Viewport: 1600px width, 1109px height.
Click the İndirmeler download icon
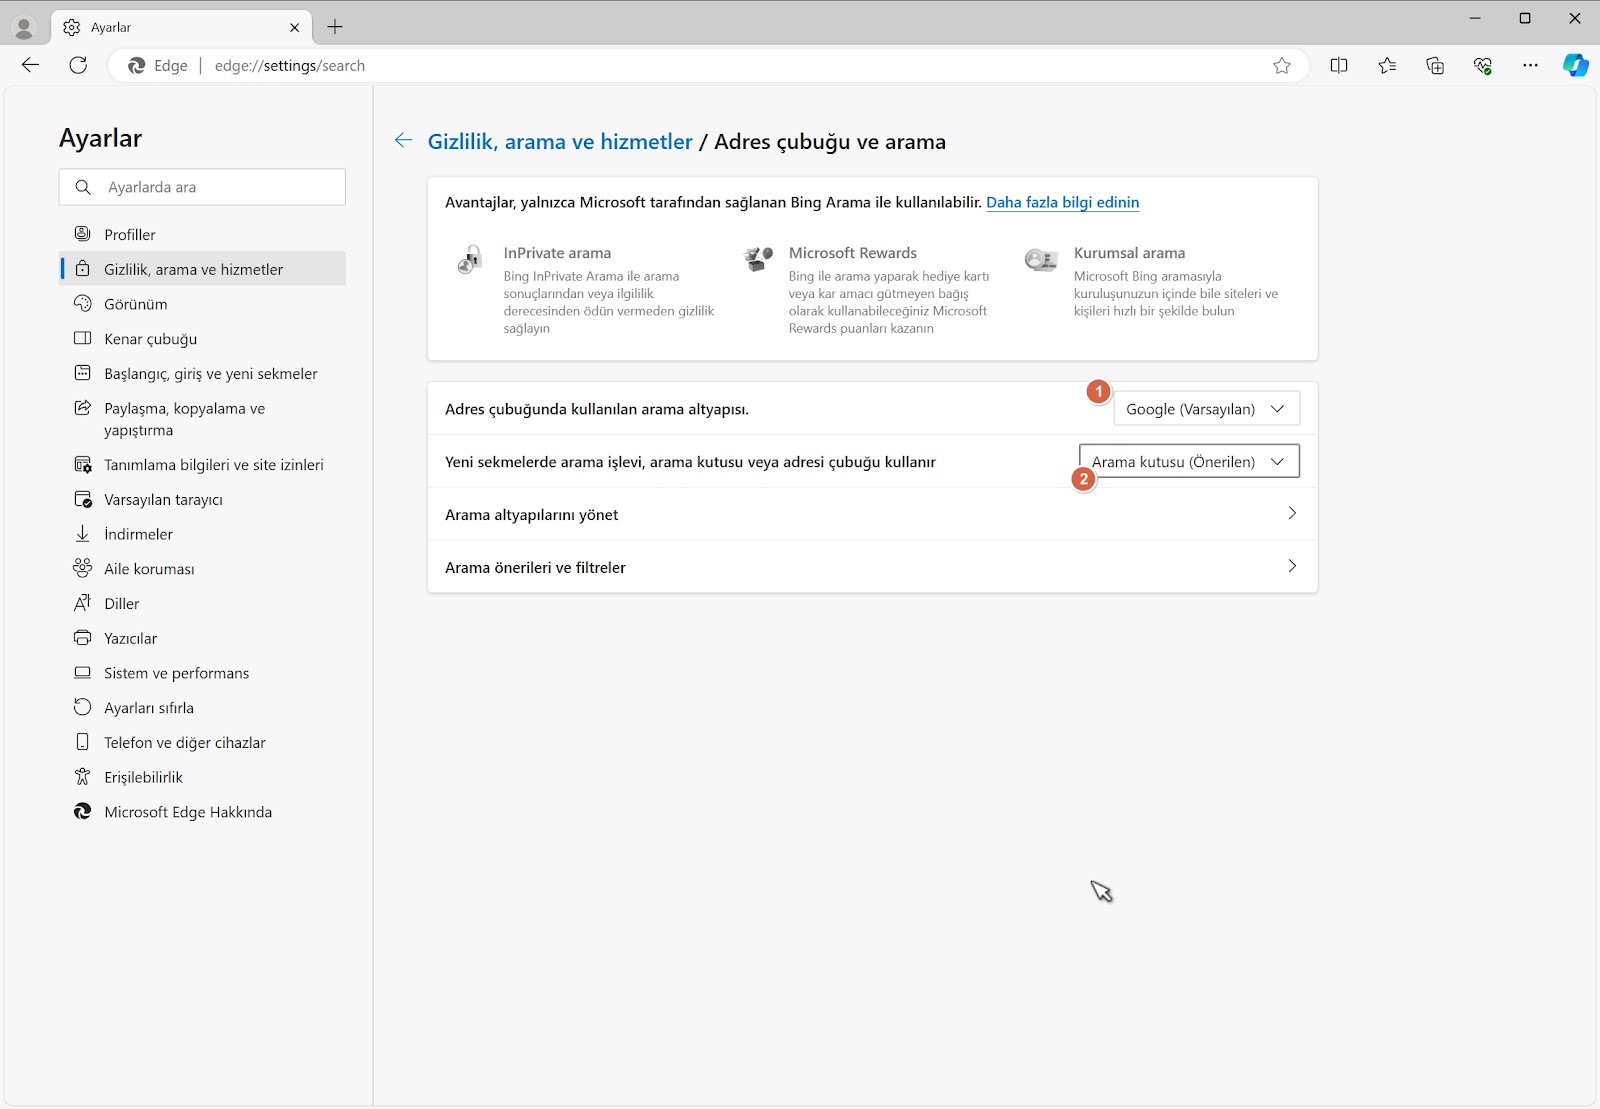[x=83, y=533]
